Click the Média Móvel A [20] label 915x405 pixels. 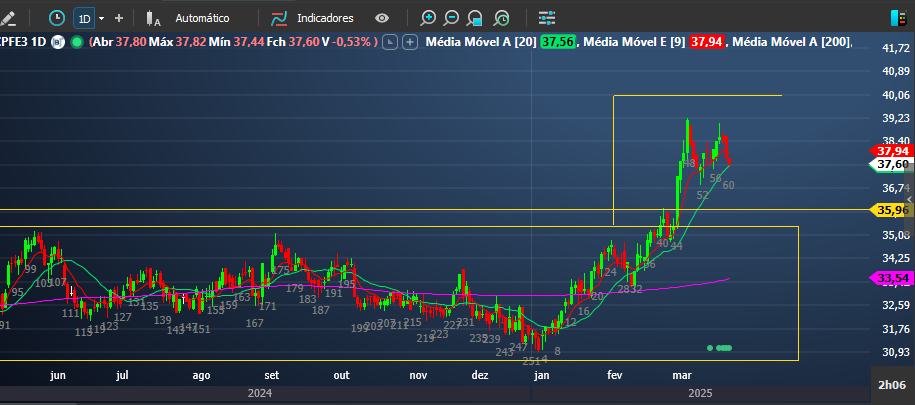480,42
